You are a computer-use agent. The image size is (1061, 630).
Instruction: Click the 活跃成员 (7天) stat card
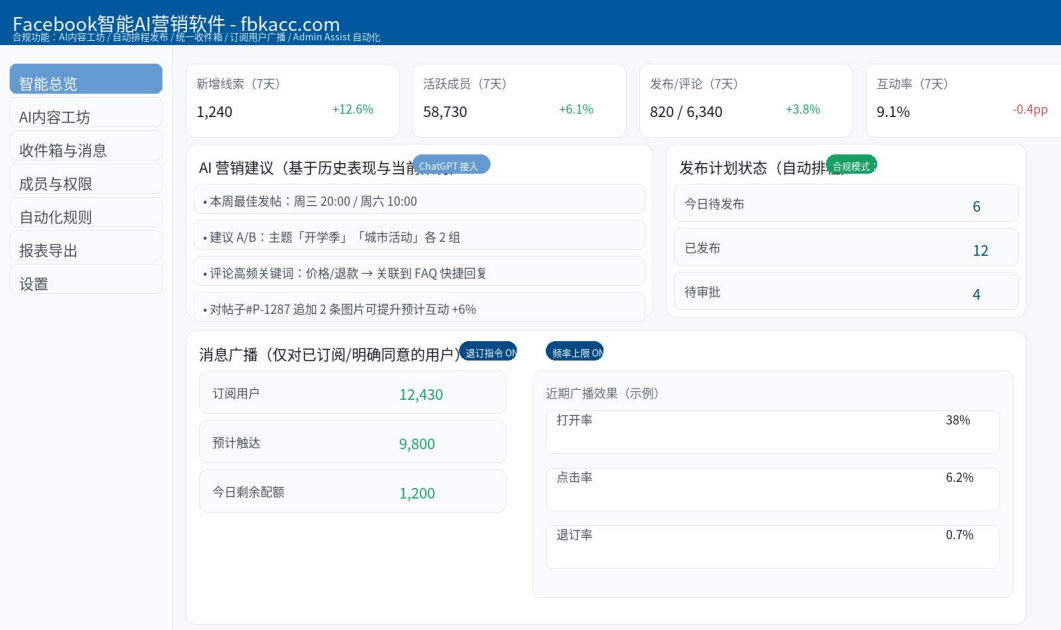[x=518, y=100]
